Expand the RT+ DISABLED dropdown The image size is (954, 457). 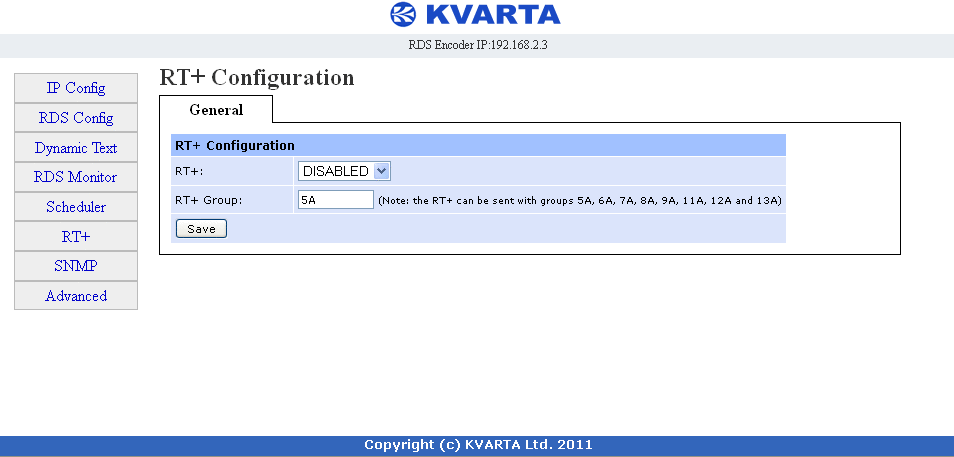pos(344,172)
